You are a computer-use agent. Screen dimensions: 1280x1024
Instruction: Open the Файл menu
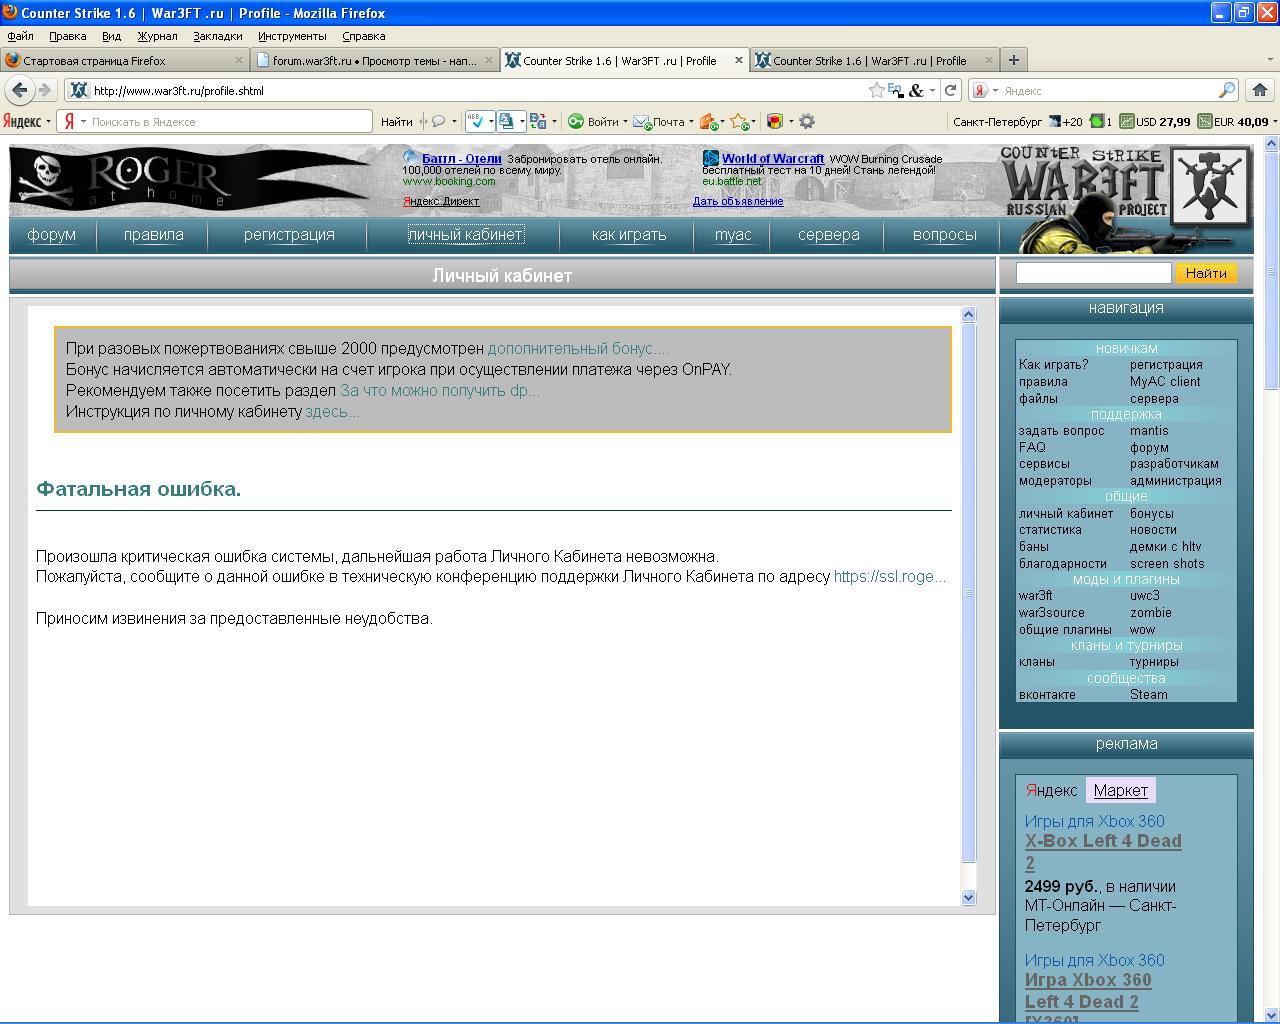(x=20, y=36)
